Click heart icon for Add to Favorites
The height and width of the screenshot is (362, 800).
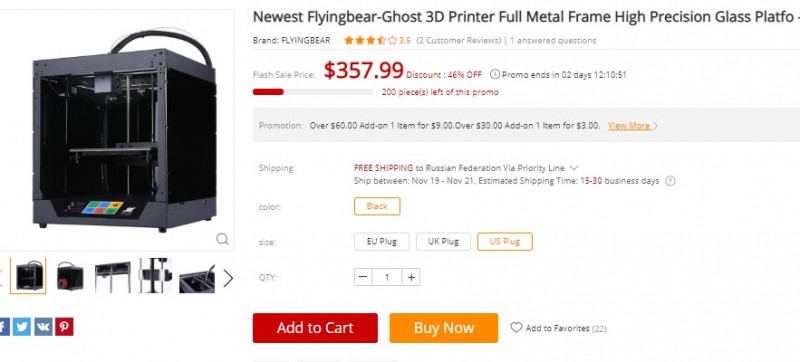pyautogui.click(x=516, y=327)
